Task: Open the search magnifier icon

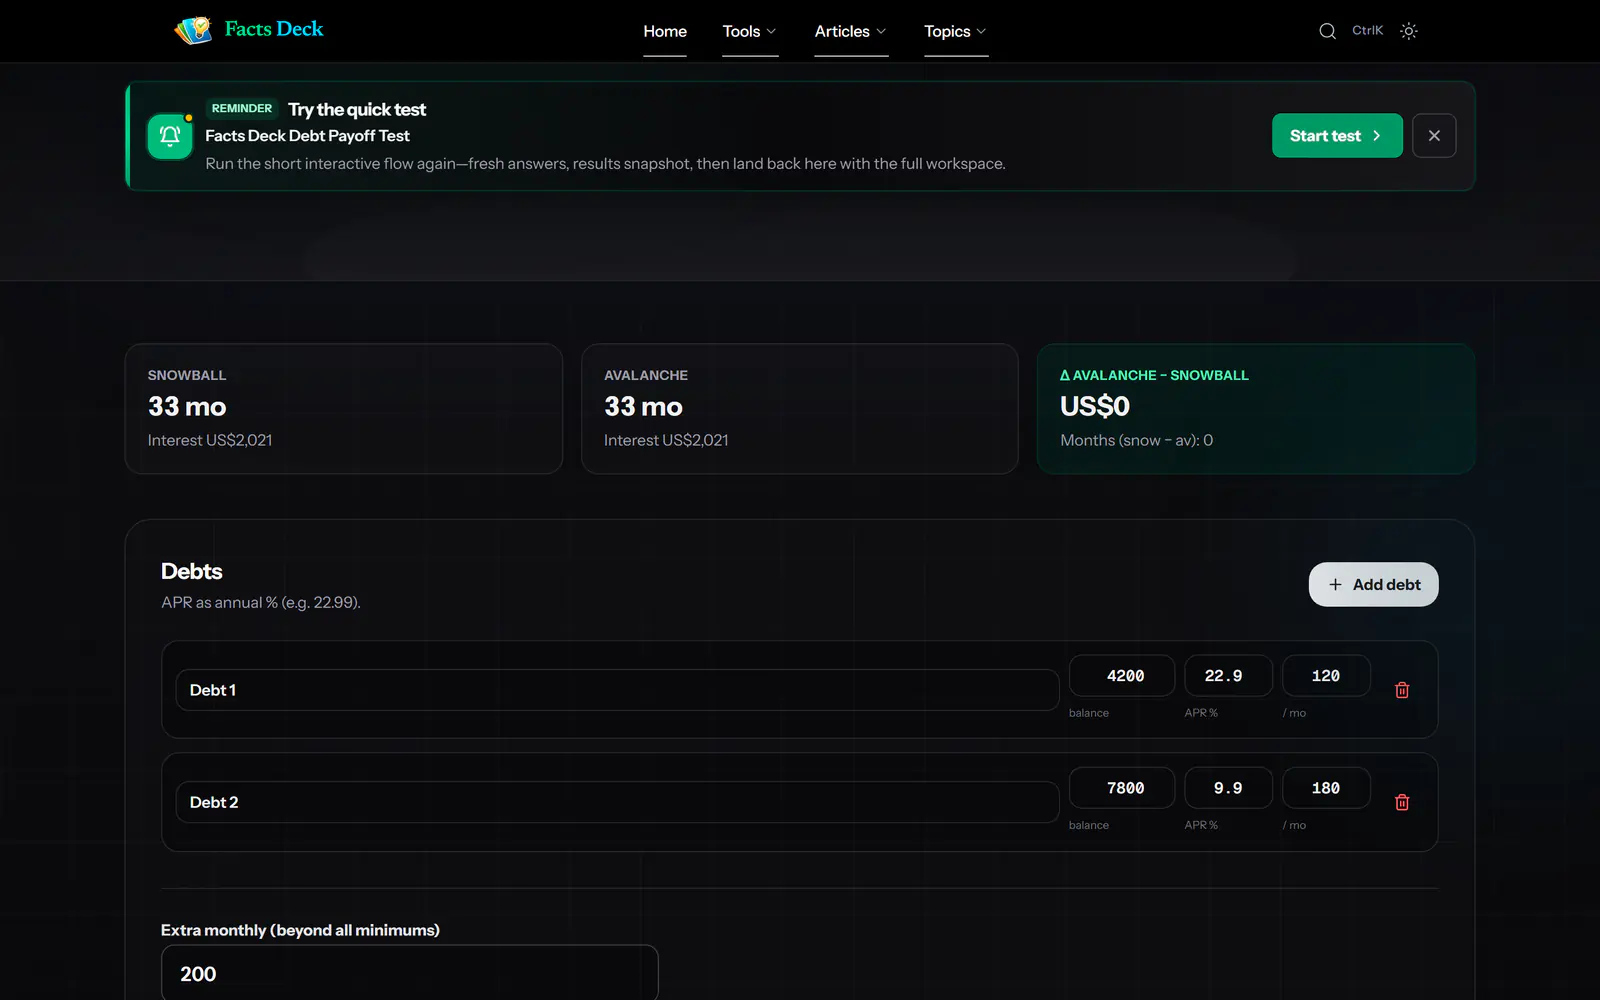Action: click(1327, 31)
